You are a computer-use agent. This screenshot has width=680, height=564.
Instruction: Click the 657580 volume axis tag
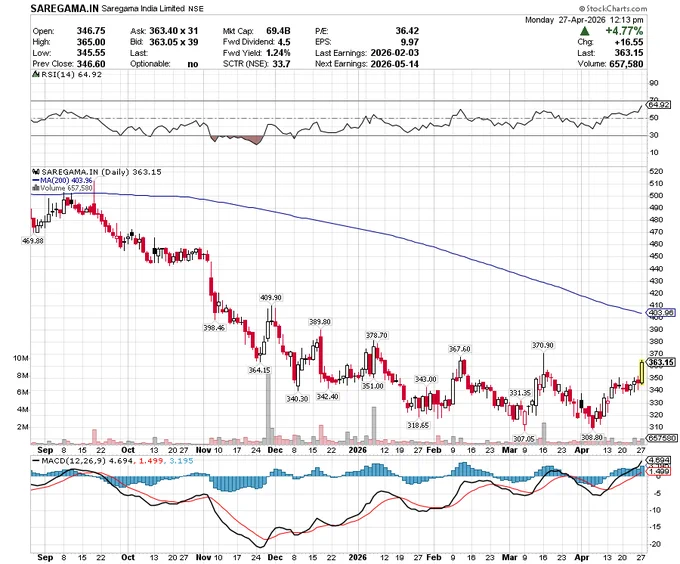[661, 438]
